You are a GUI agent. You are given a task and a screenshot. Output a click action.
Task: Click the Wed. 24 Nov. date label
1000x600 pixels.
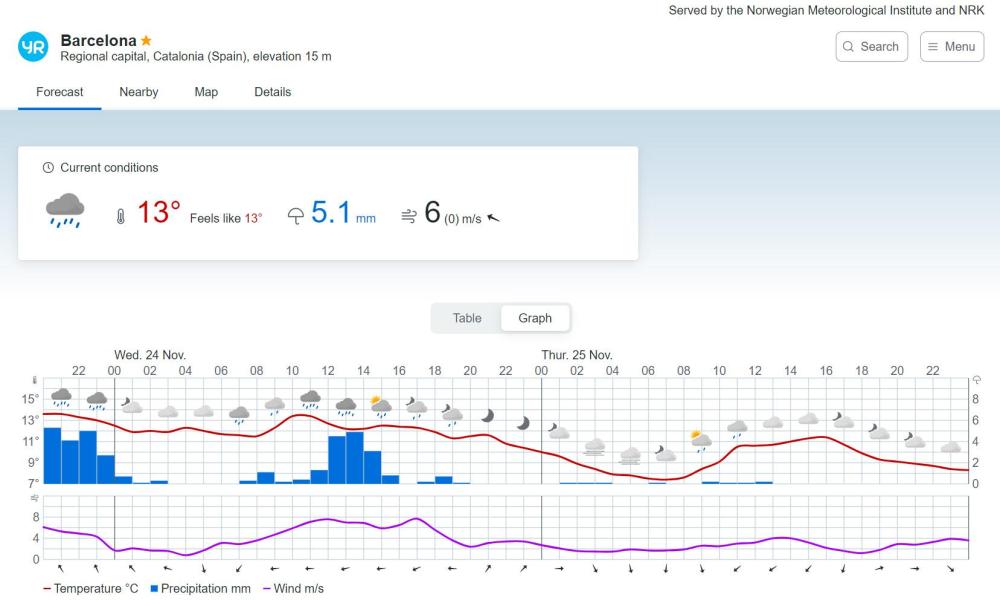[x=150, y=355]
